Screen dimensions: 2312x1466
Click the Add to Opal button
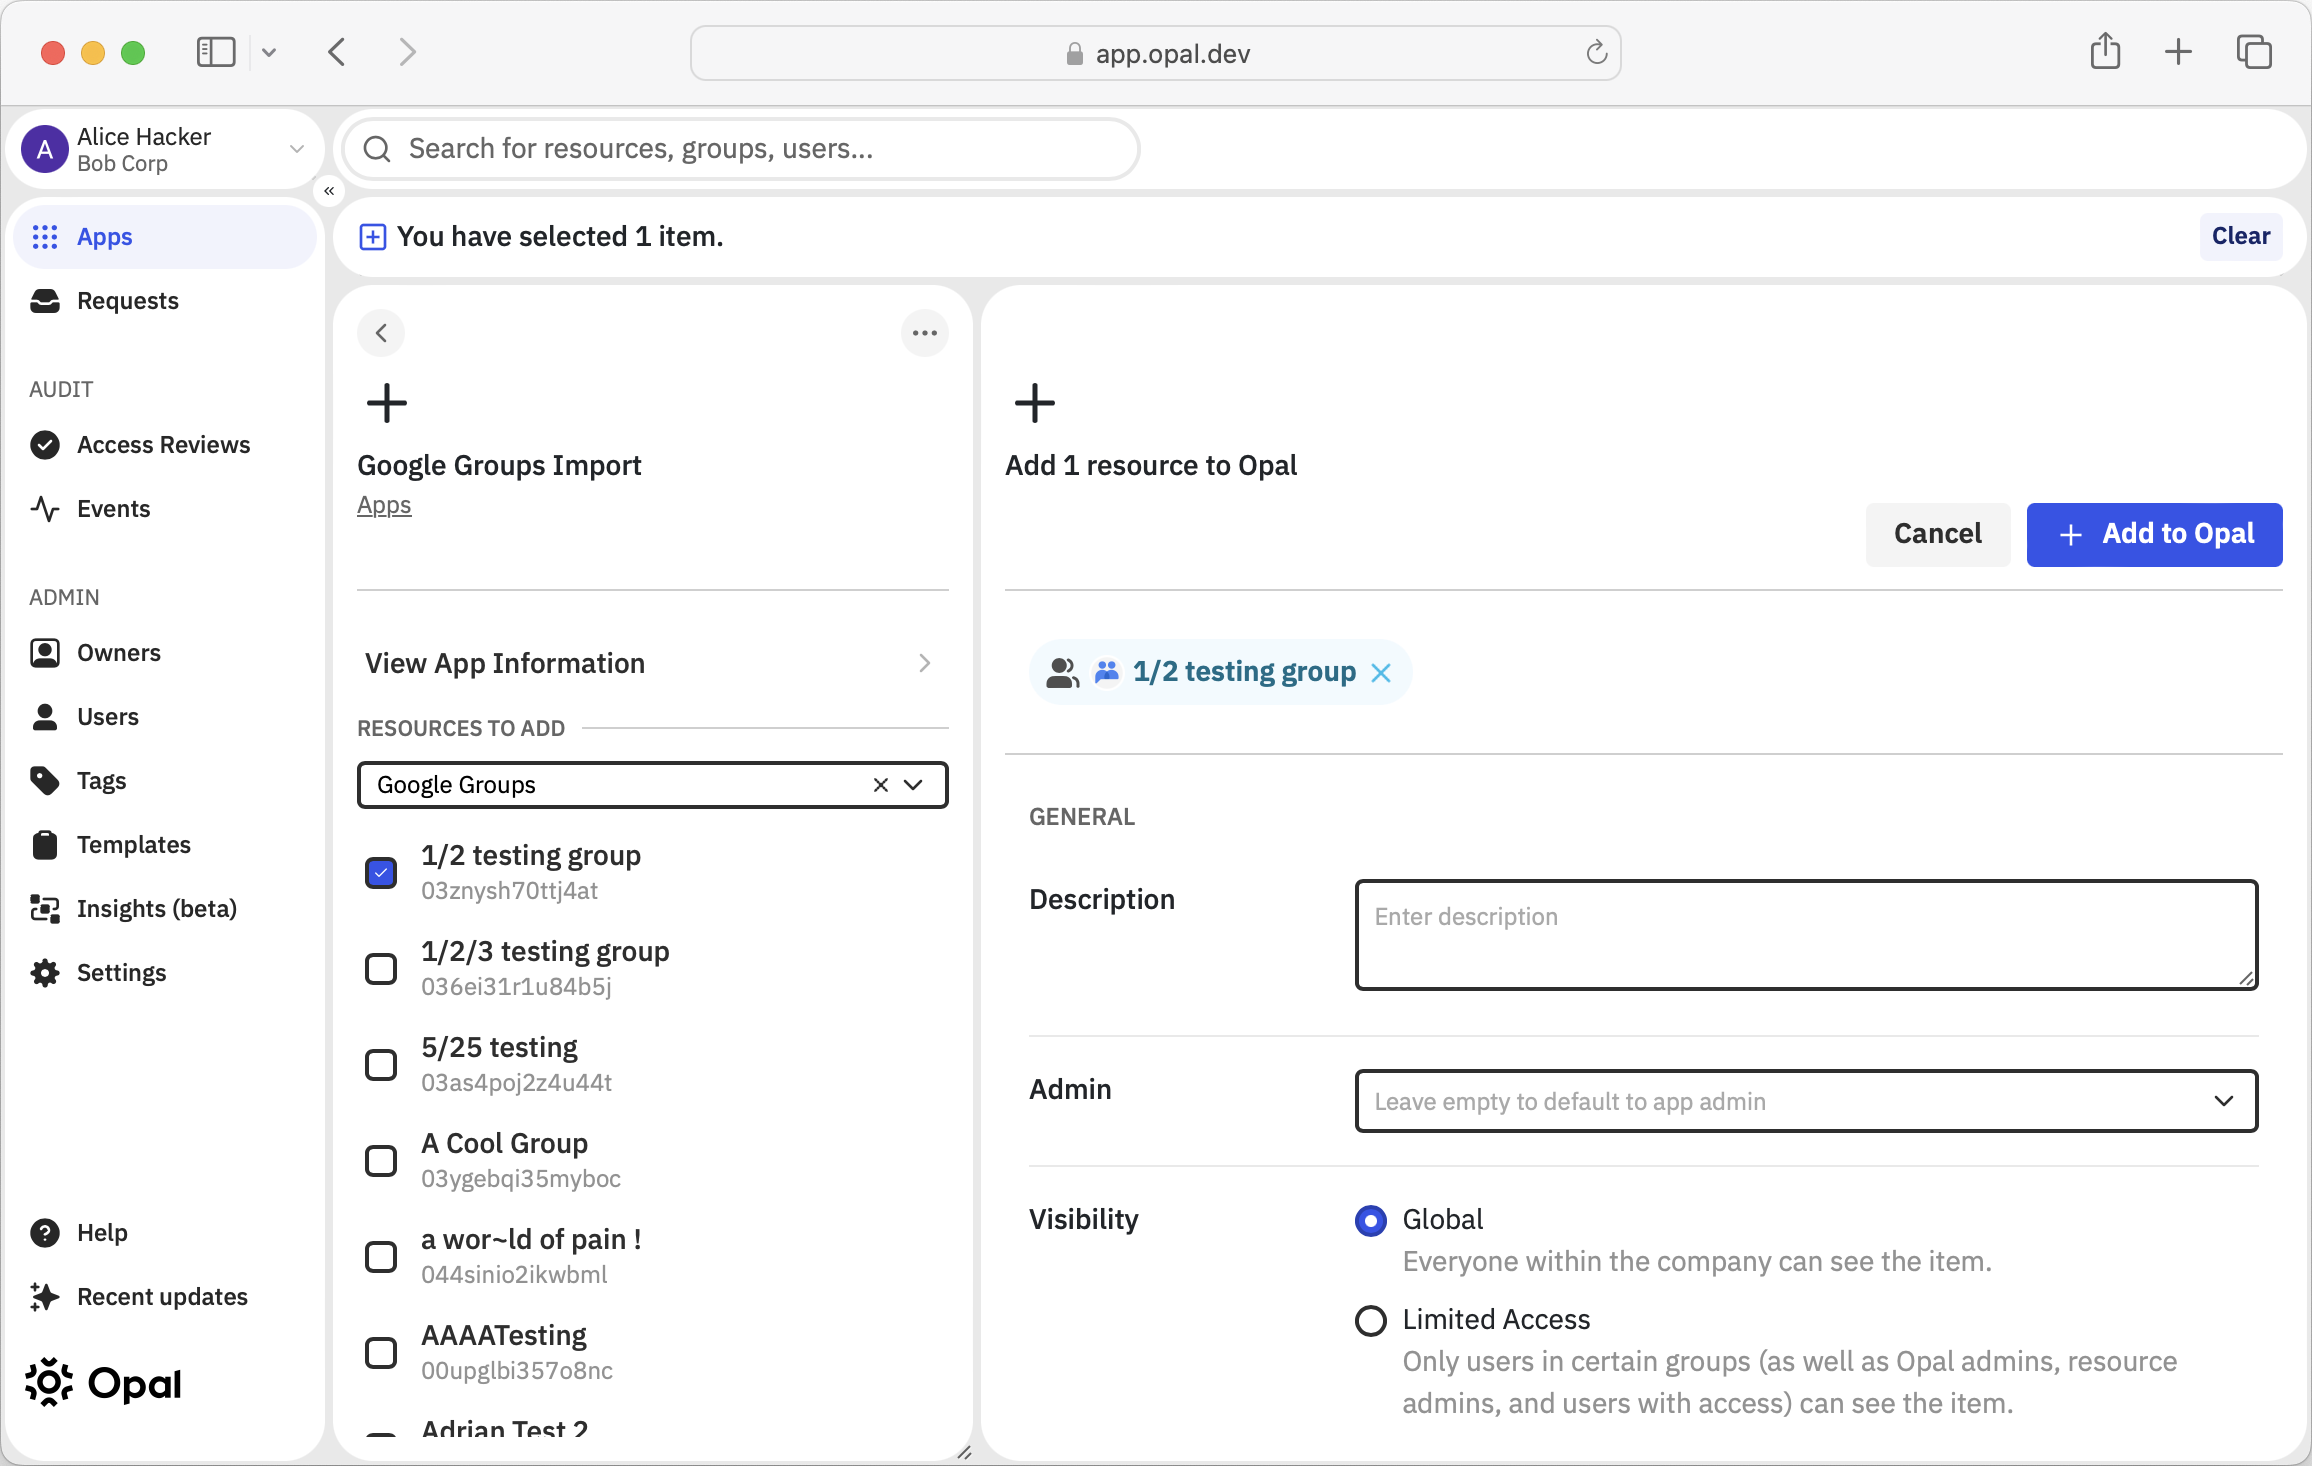pos(2155,534)
